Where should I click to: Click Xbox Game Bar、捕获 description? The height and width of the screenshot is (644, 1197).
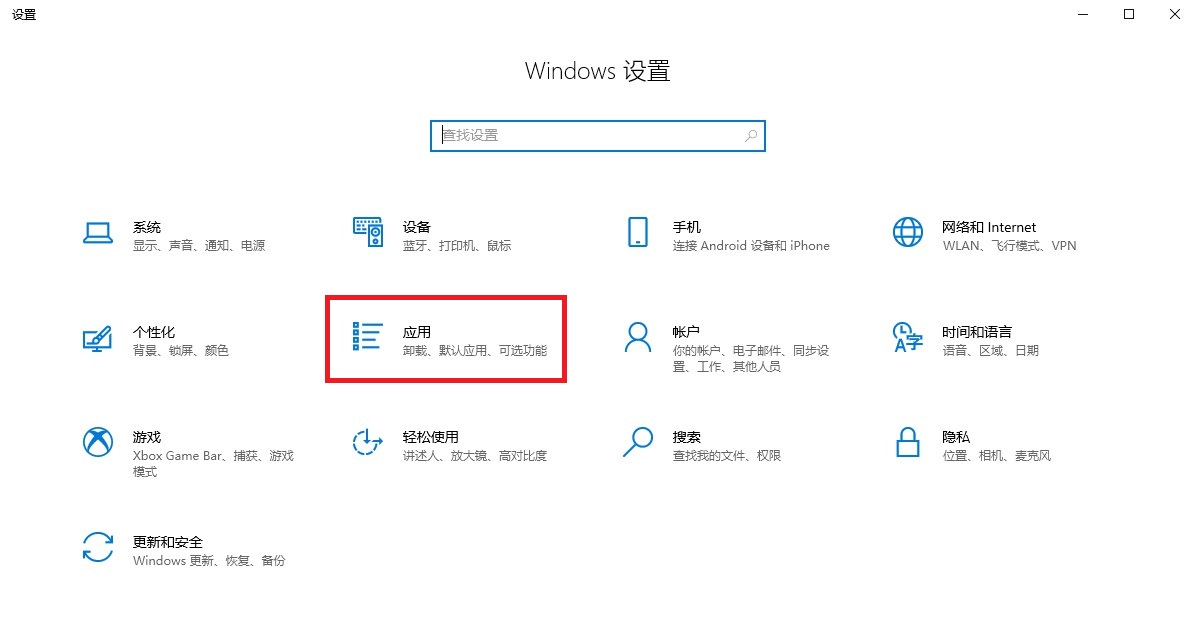tap(213, 463)
